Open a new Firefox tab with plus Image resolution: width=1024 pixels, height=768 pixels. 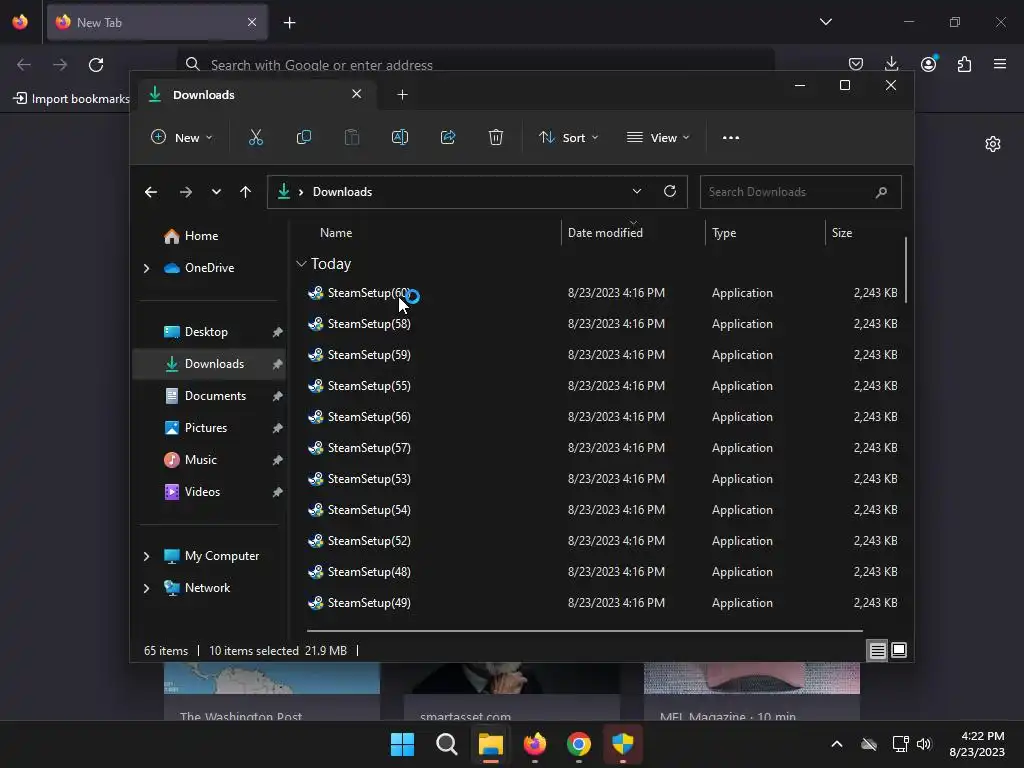point(289,22)
